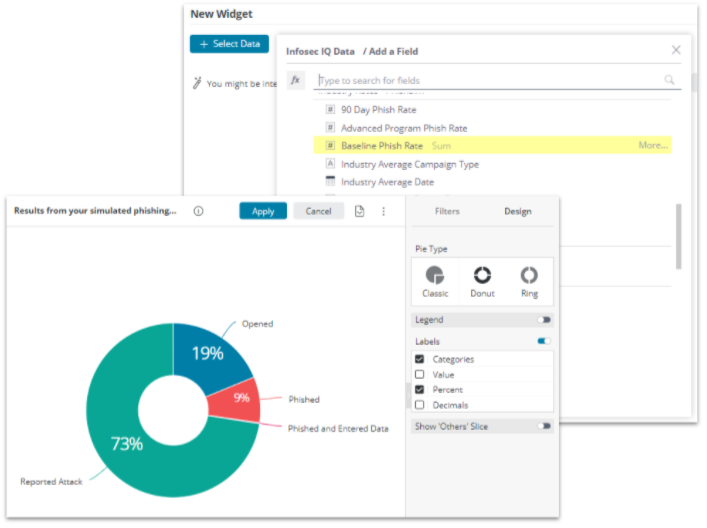Pick the Ring pie type icon
Viewport: 707px width, 528px height.
pyautogui.click(x=529, y=276)
